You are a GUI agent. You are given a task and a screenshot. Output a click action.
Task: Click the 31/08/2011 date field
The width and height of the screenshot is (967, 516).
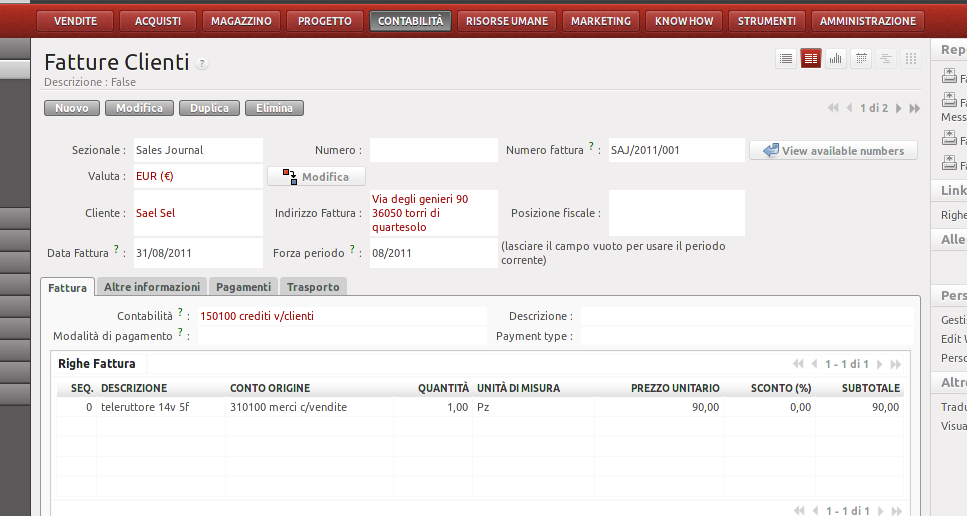pos(198,253)
